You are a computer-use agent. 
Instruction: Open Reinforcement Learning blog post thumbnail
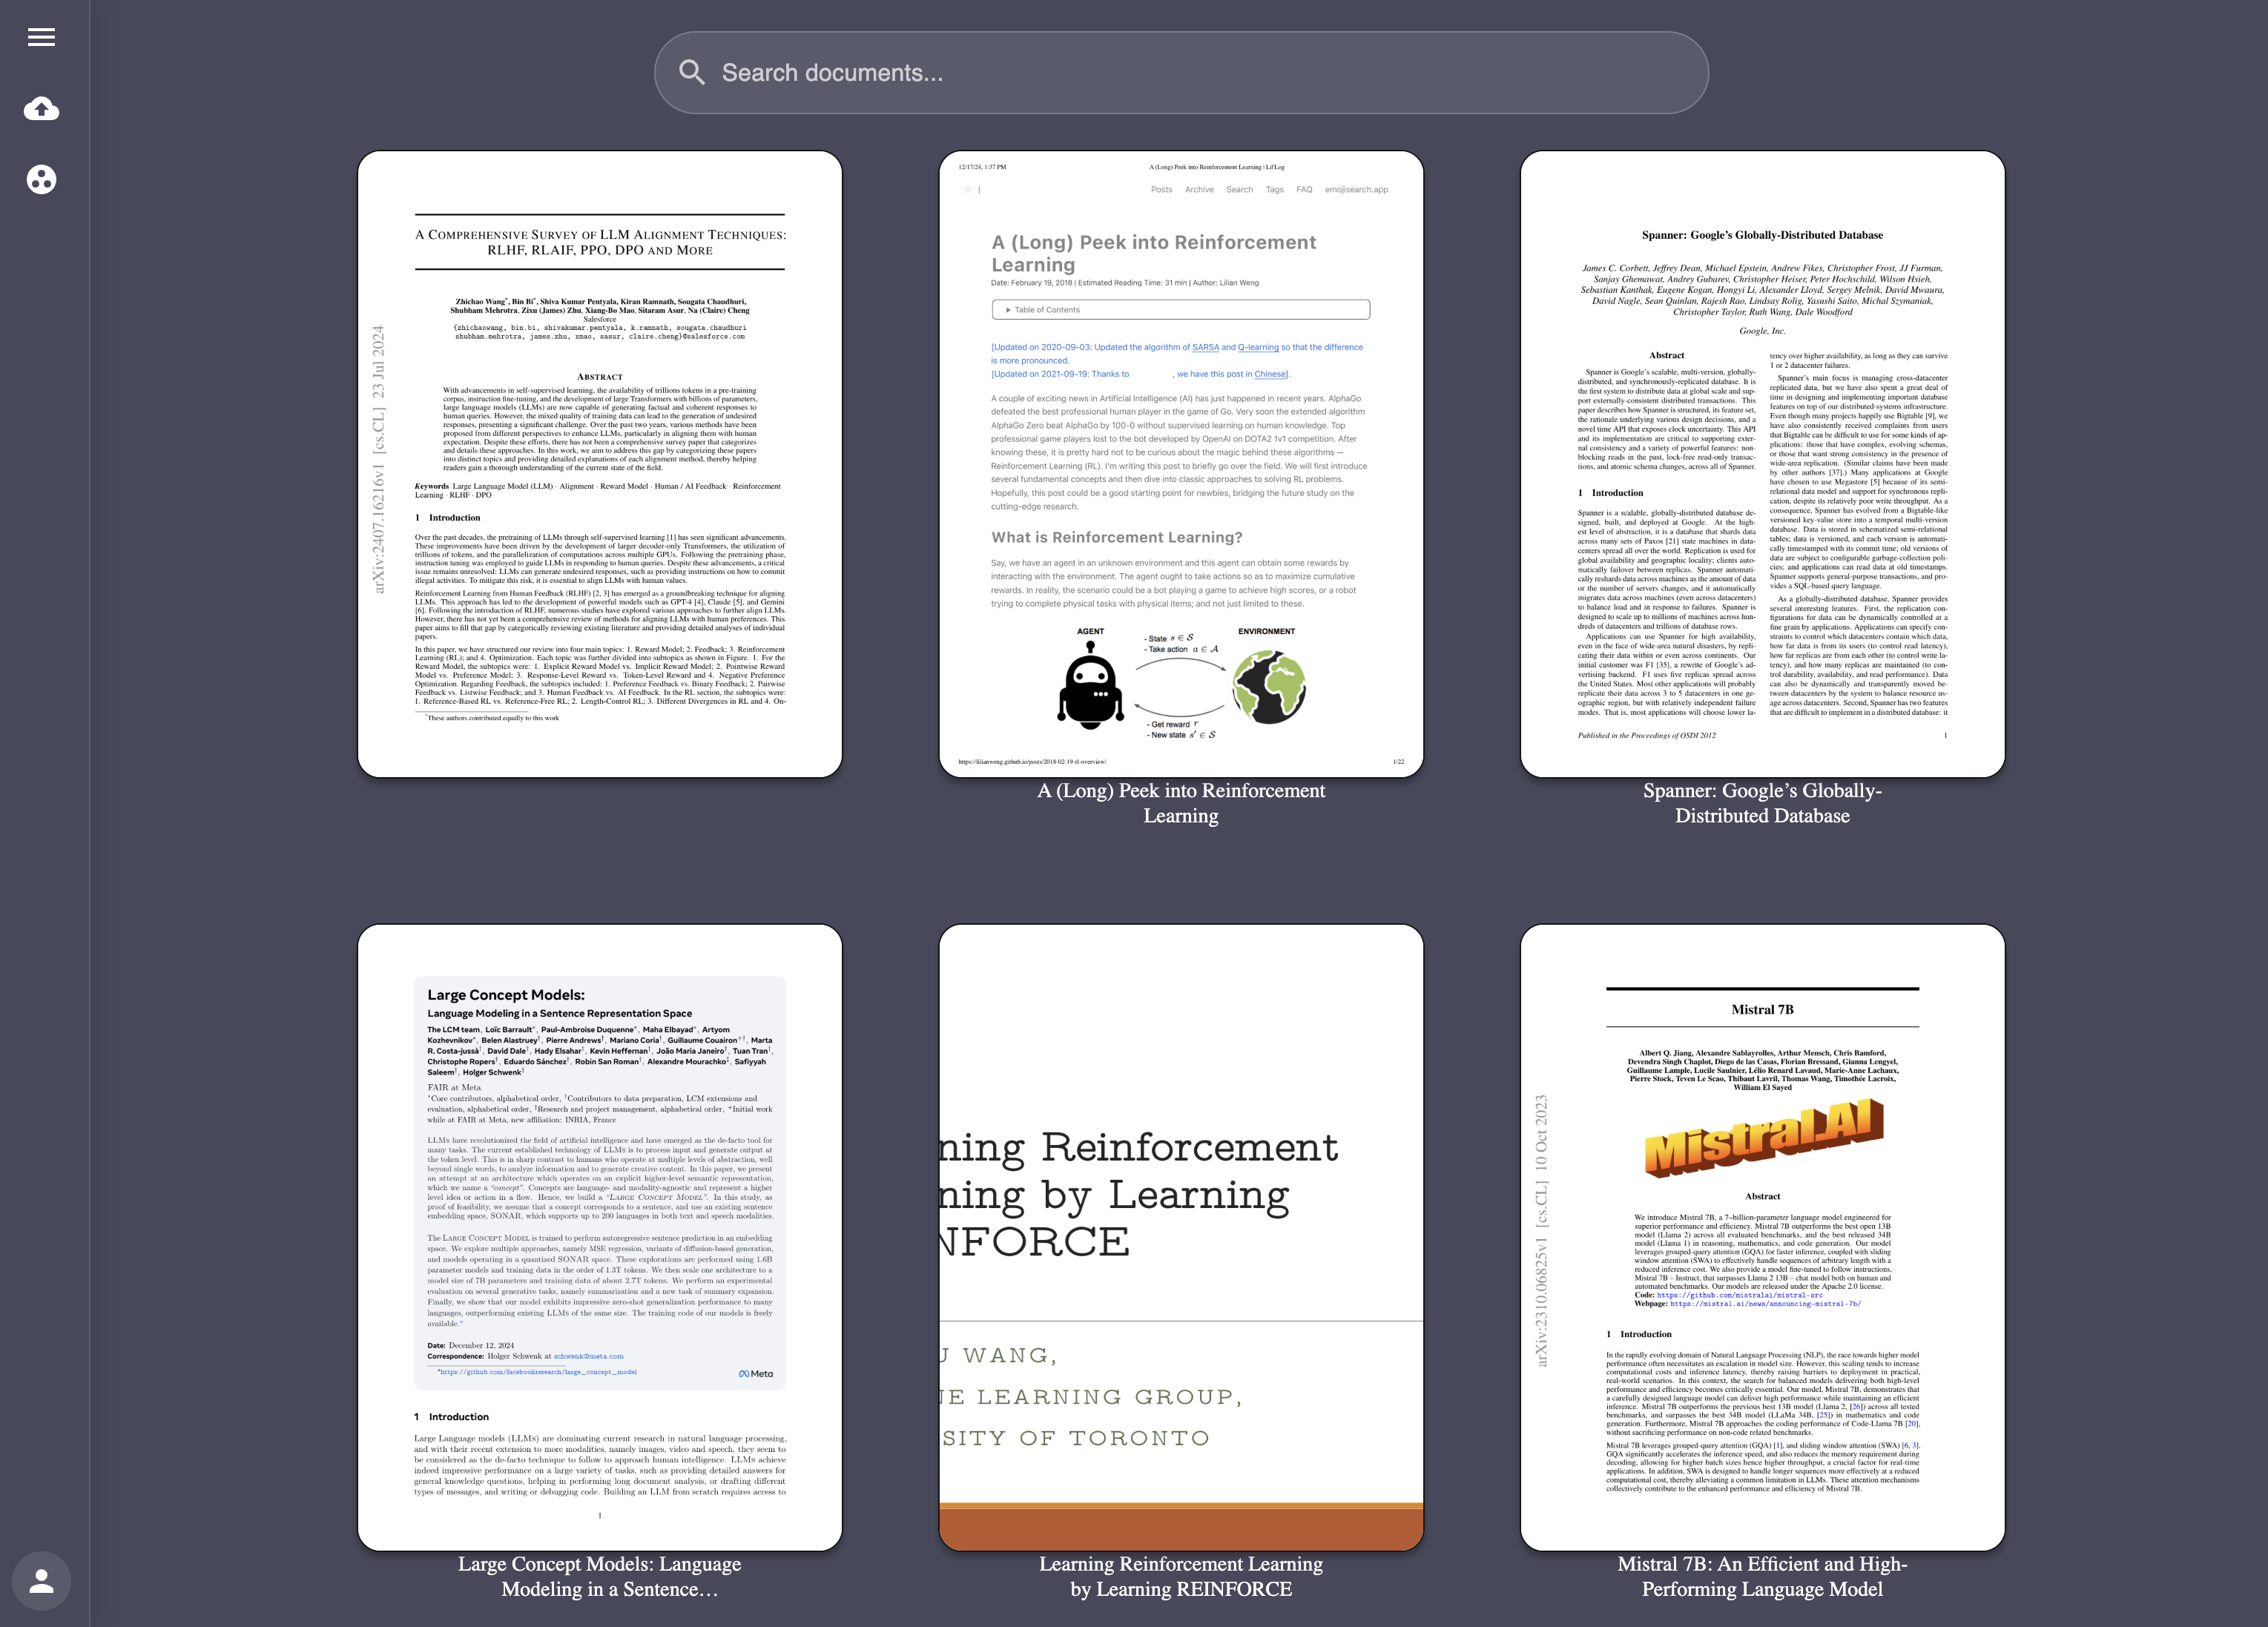tap(1180, 463)
